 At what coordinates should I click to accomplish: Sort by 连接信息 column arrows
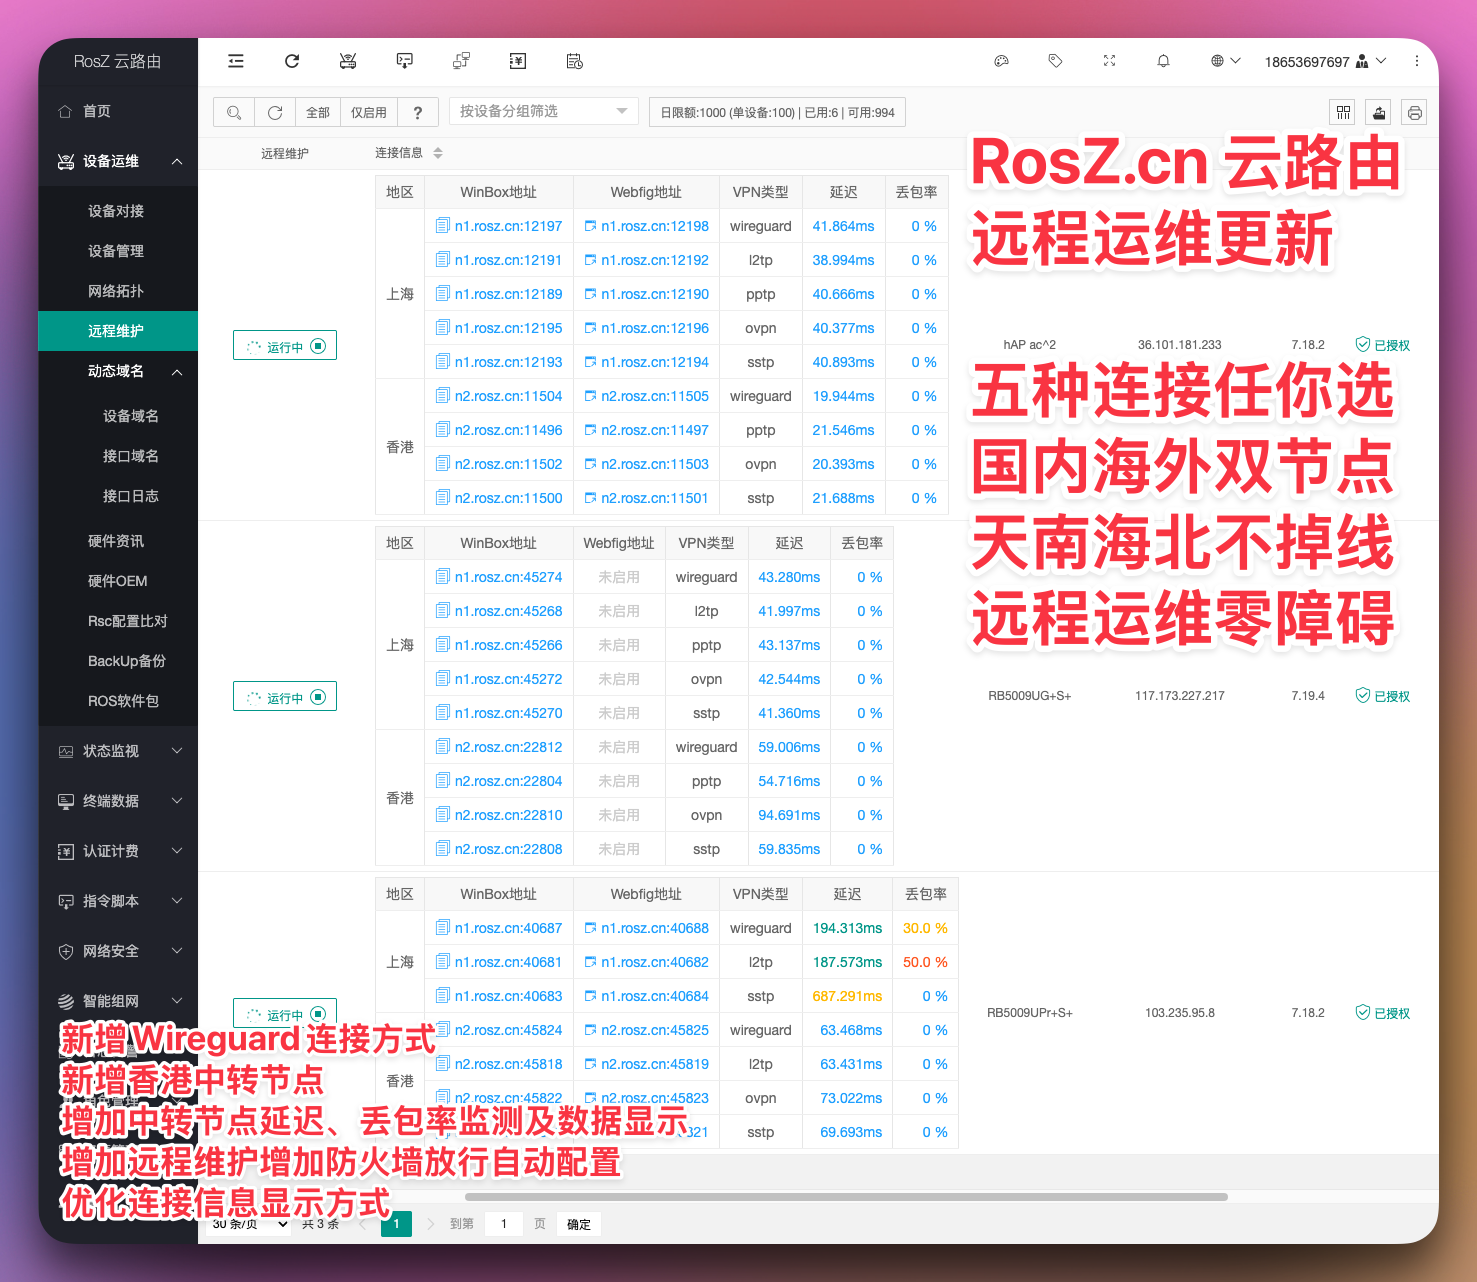point(438,153)
